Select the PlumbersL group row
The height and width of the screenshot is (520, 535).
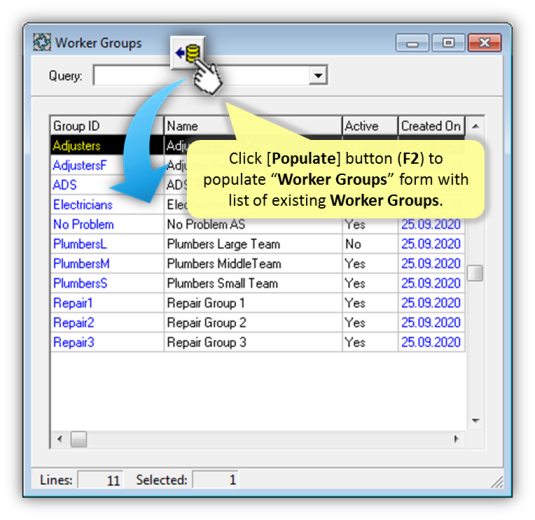click(258, 244)
